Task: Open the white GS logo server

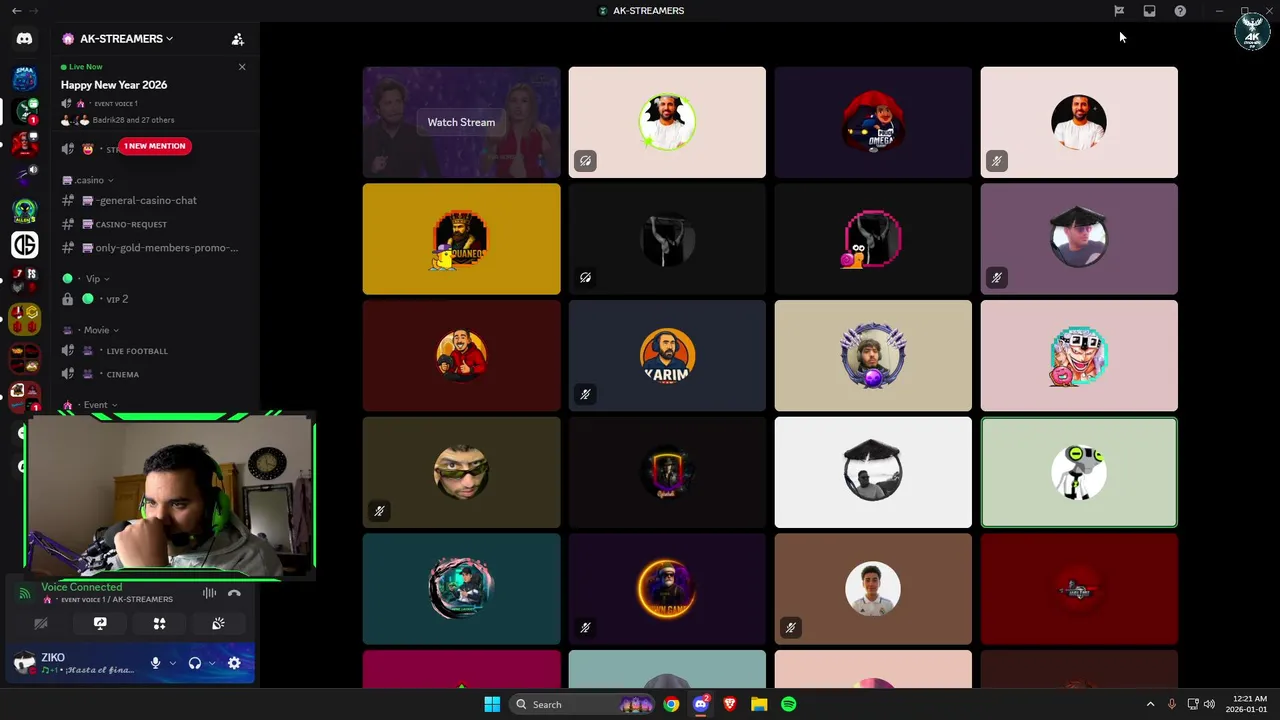Action: click(x=25, y=244)
